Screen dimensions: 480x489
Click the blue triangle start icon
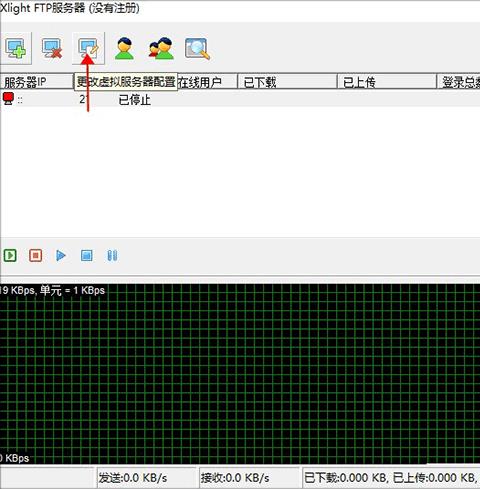pos(61,256)
